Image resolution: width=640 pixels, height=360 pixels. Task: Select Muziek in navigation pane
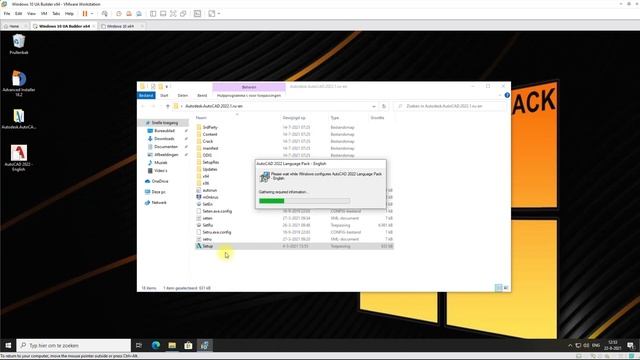point(160,162)
